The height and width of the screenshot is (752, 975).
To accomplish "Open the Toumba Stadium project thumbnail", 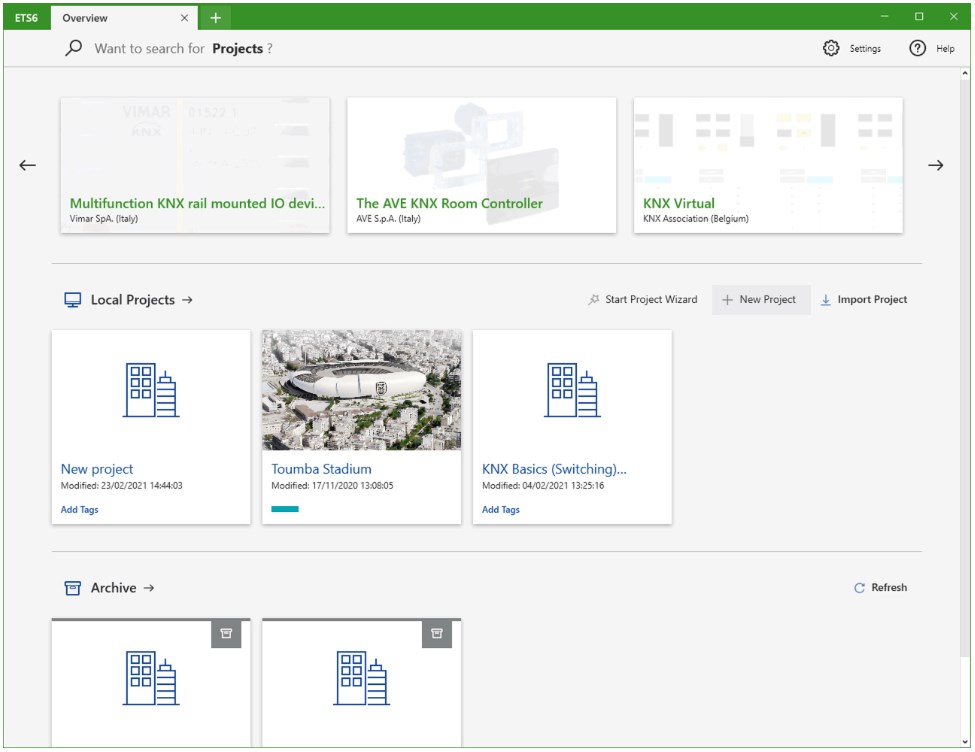I will (x=361, y=390).
